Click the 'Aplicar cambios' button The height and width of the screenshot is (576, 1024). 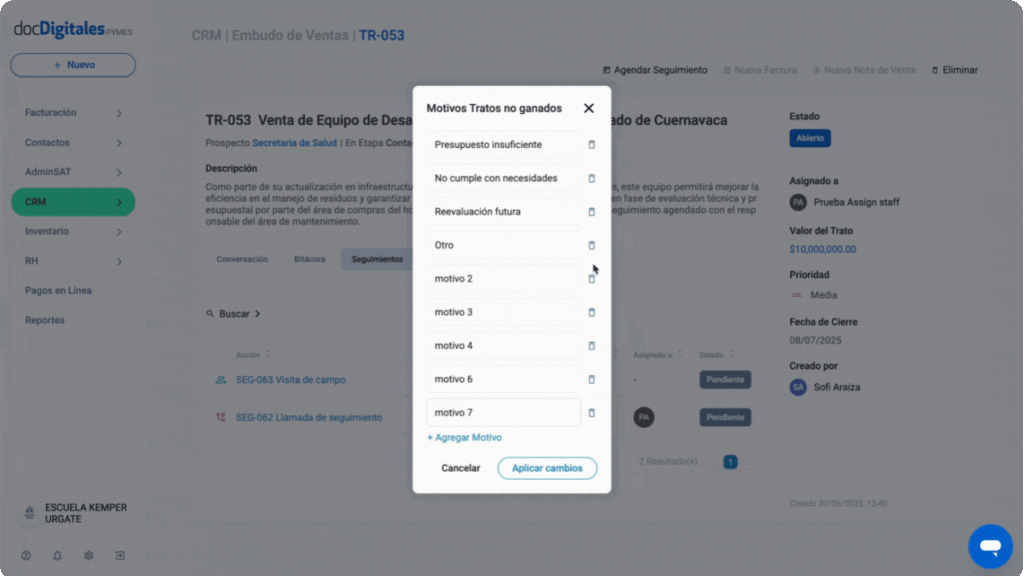point(547,468)
